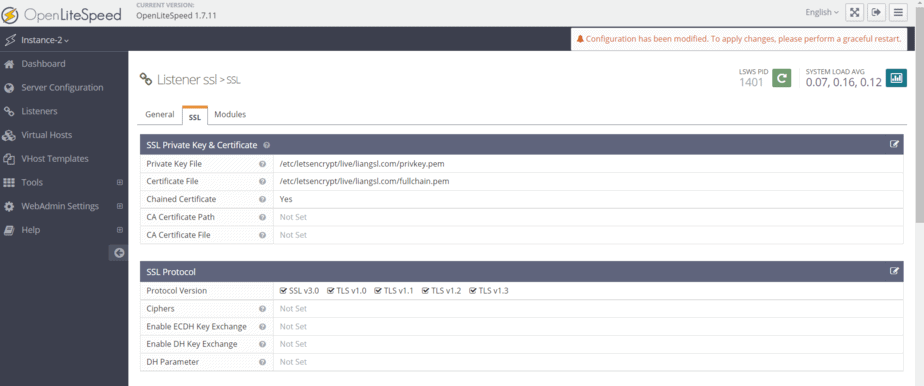Viewport: 924px width, 386px height.
Task: Click the bell icon in notification
Action: coord(580,39)
